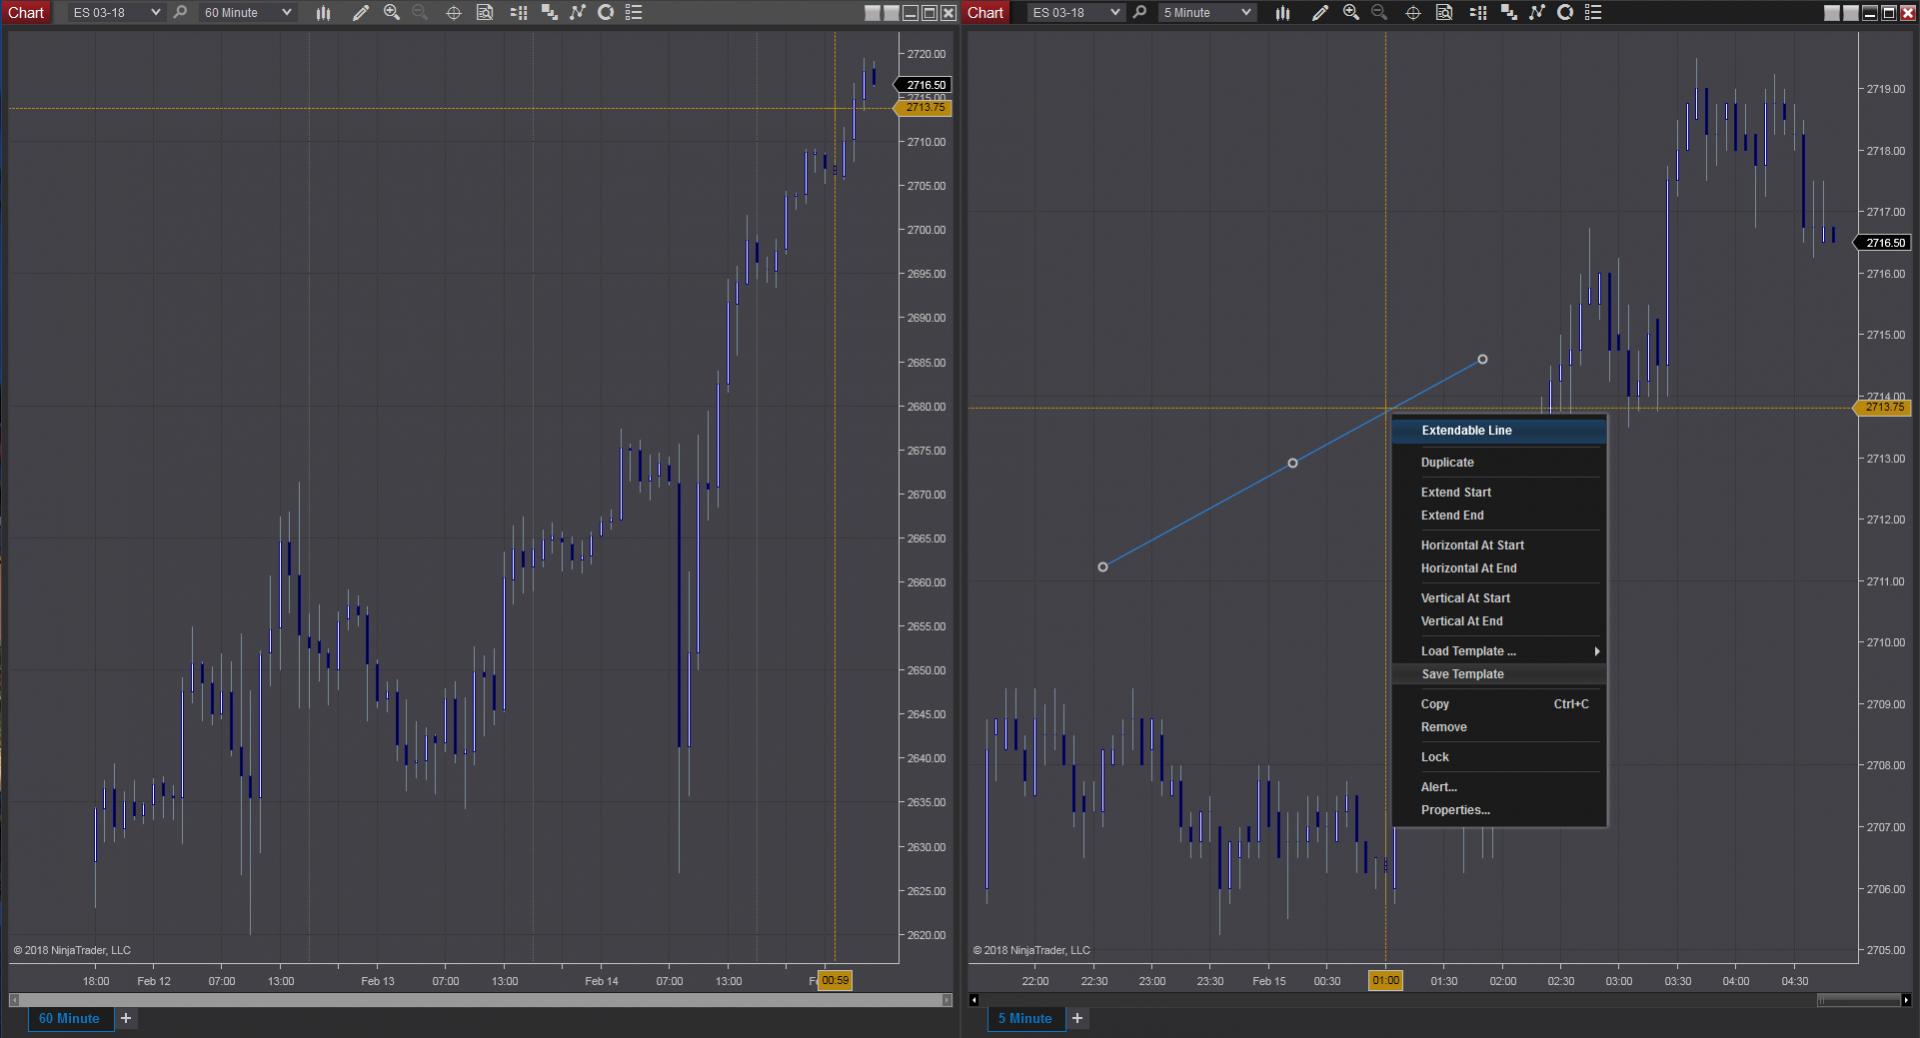Copy the Extendable Line drawing
The image size is (1920, 1038).
pyautogui.click(x=1499, y=704)
